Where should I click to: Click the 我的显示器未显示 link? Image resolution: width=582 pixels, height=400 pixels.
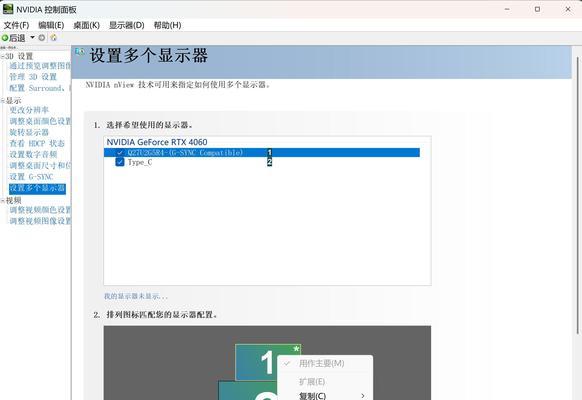[x=136, y=296]
